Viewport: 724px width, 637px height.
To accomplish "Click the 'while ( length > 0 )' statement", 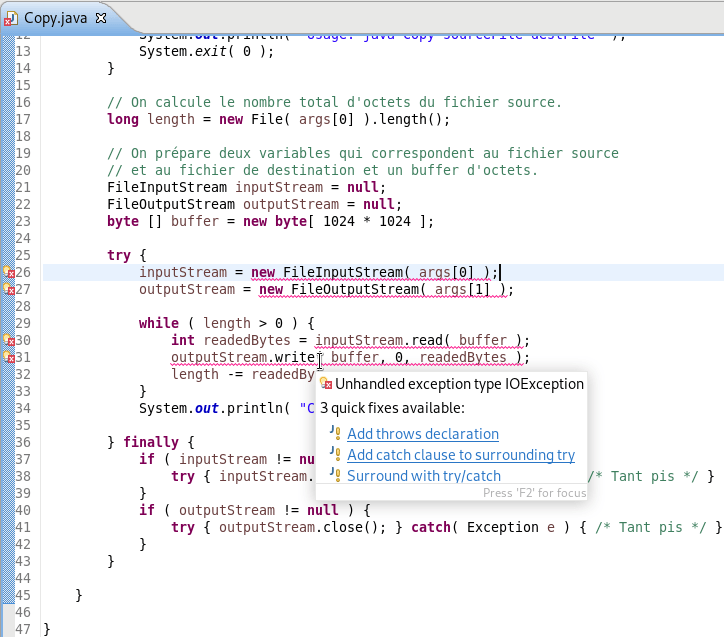I will coord(227,323).
